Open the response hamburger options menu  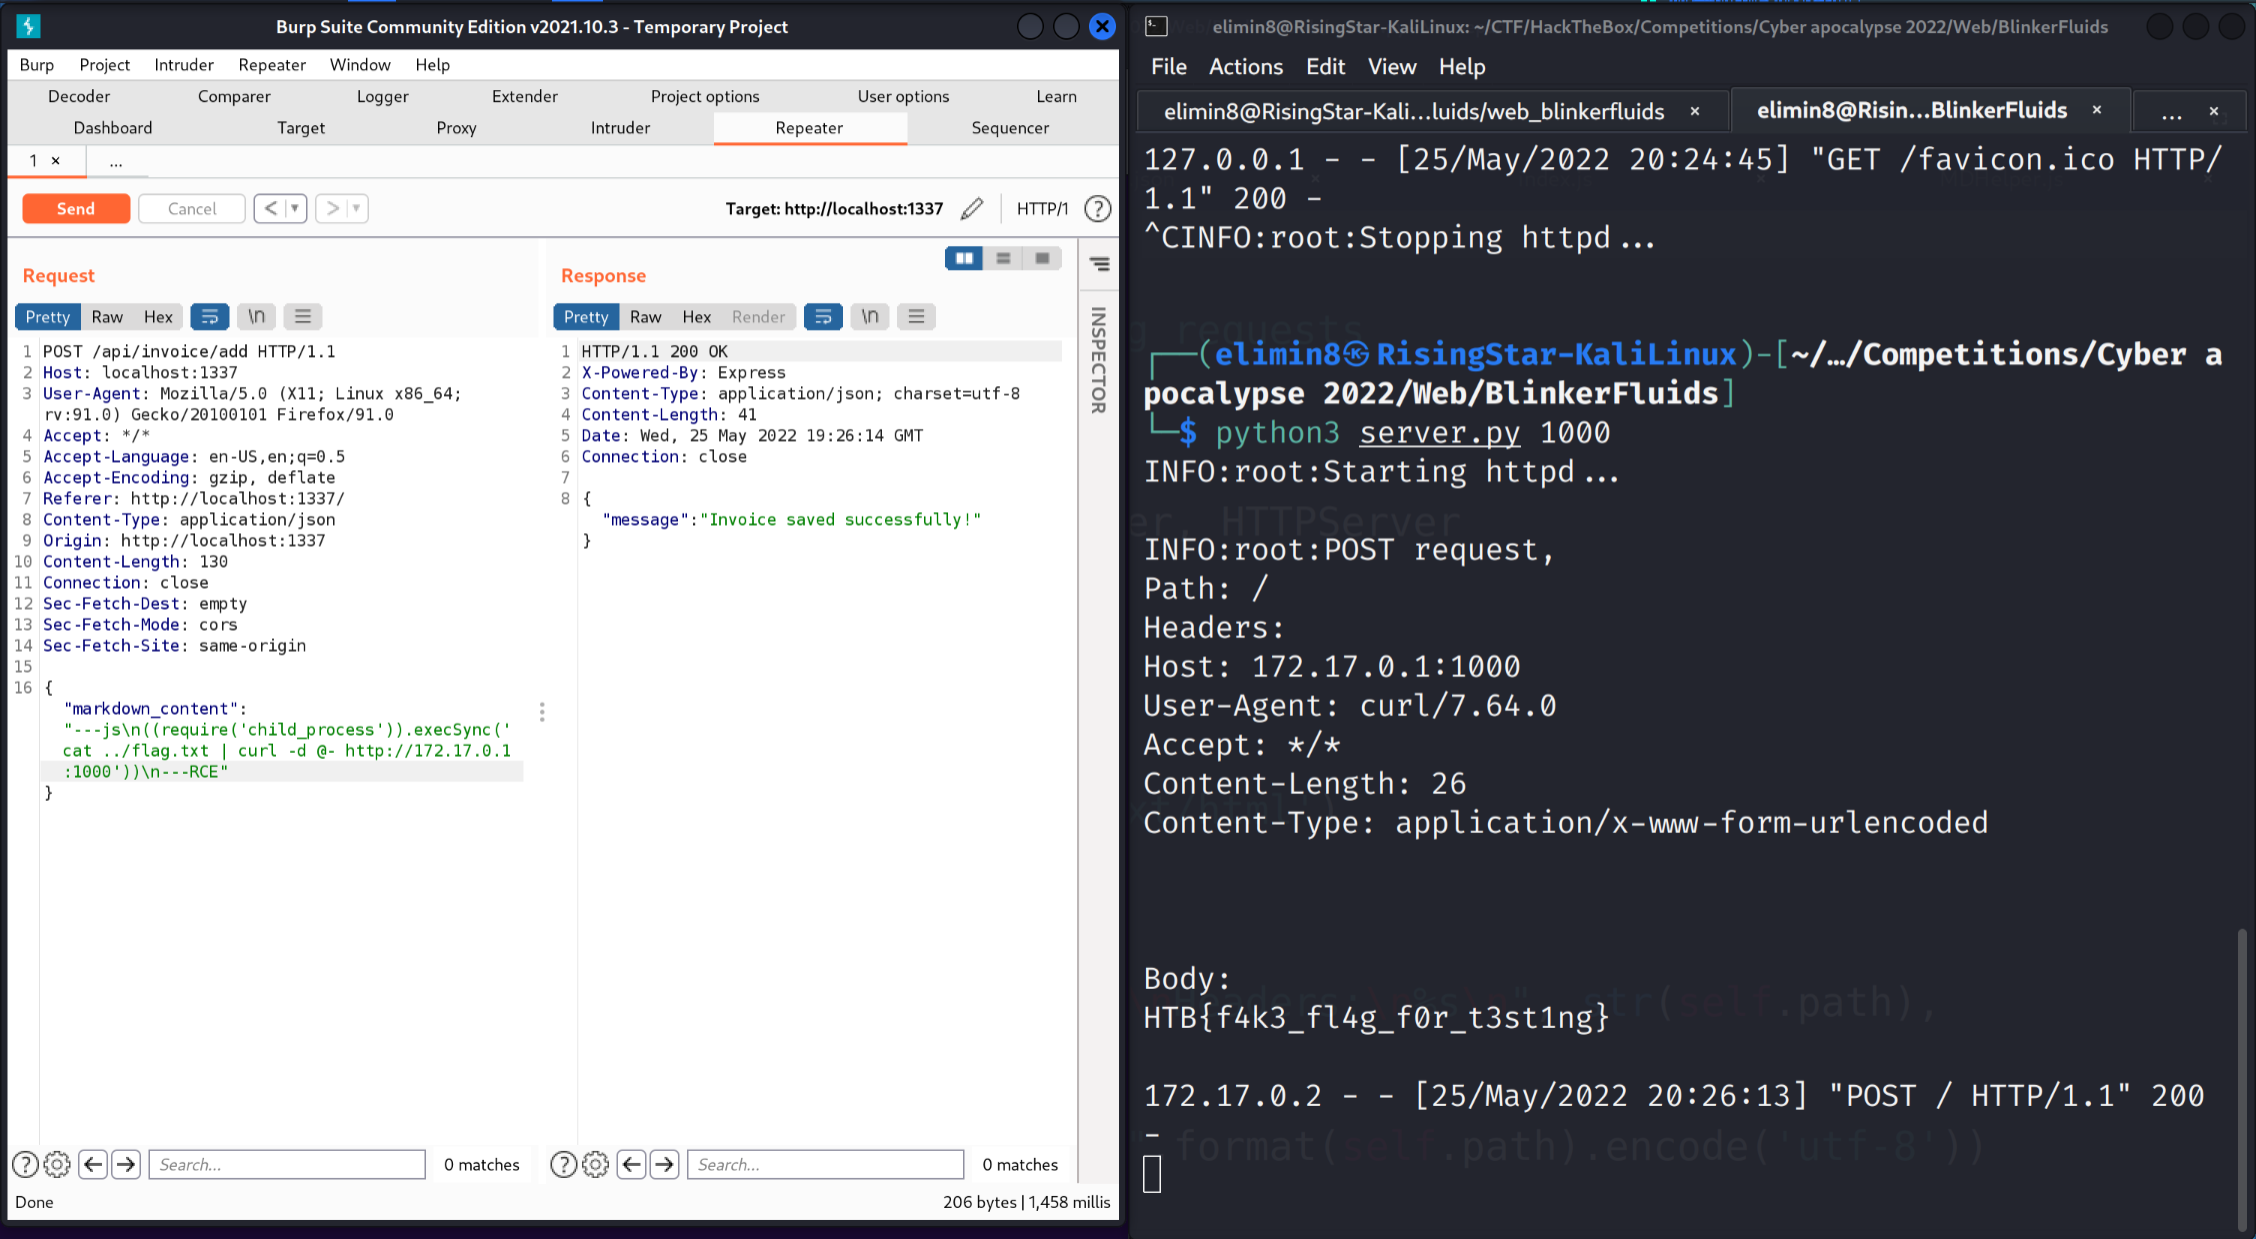[x=916, y=317]
